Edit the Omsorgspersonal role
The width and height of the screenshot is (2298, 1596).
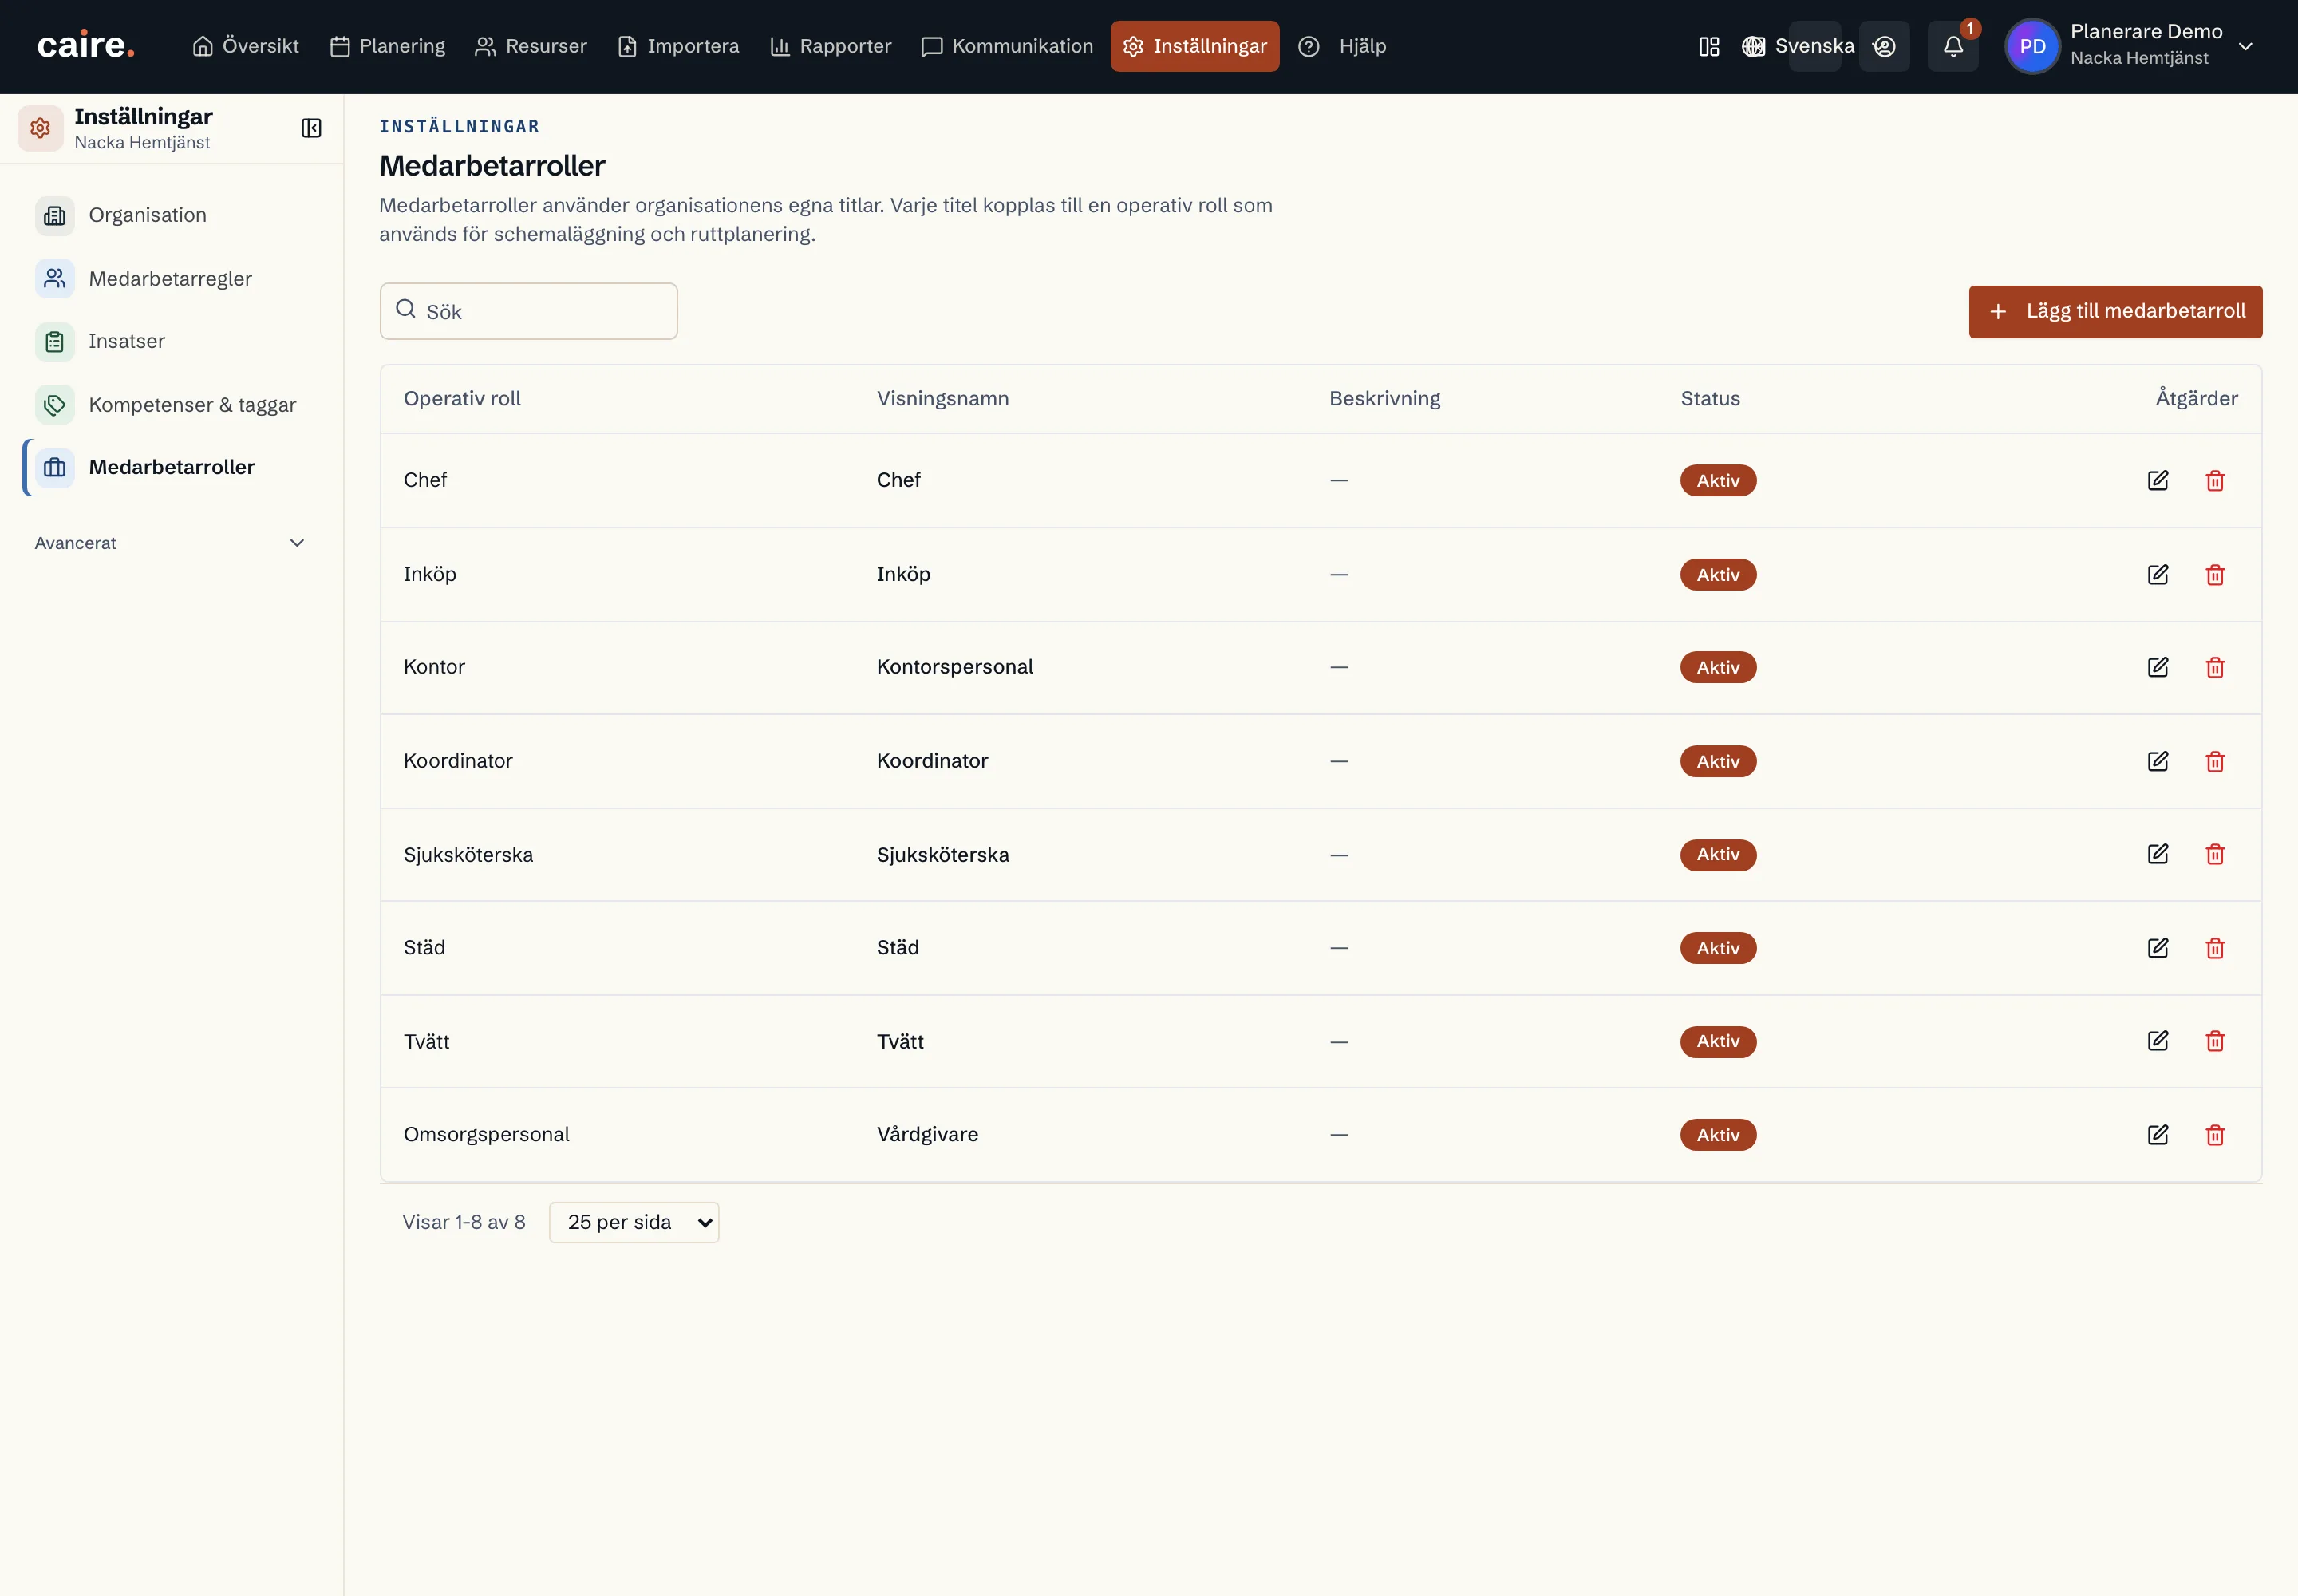(2157, 1135)
